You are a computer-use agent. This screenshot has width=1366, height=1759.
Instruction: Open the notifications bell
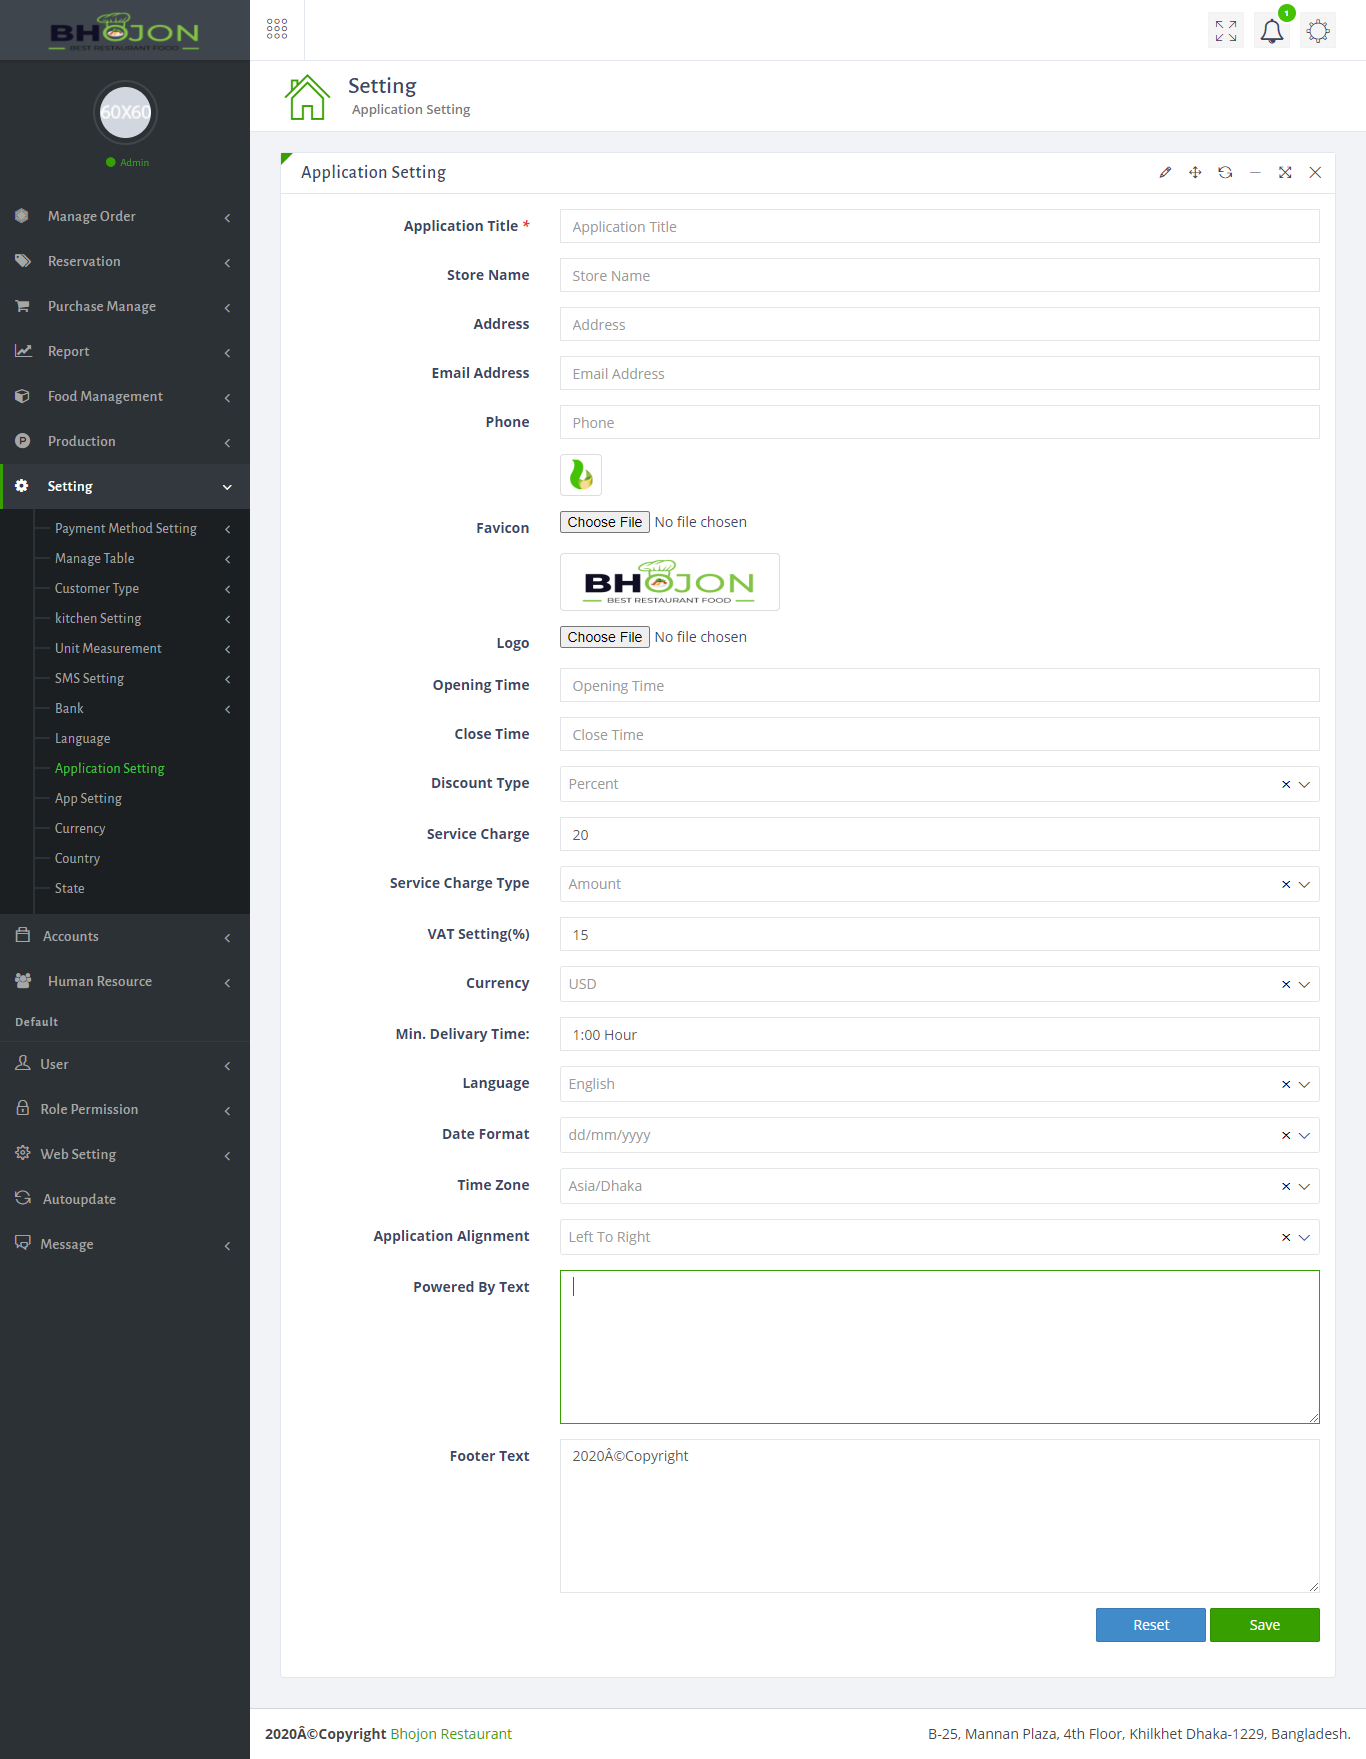pyautogui.click(x=1272, y=31)
